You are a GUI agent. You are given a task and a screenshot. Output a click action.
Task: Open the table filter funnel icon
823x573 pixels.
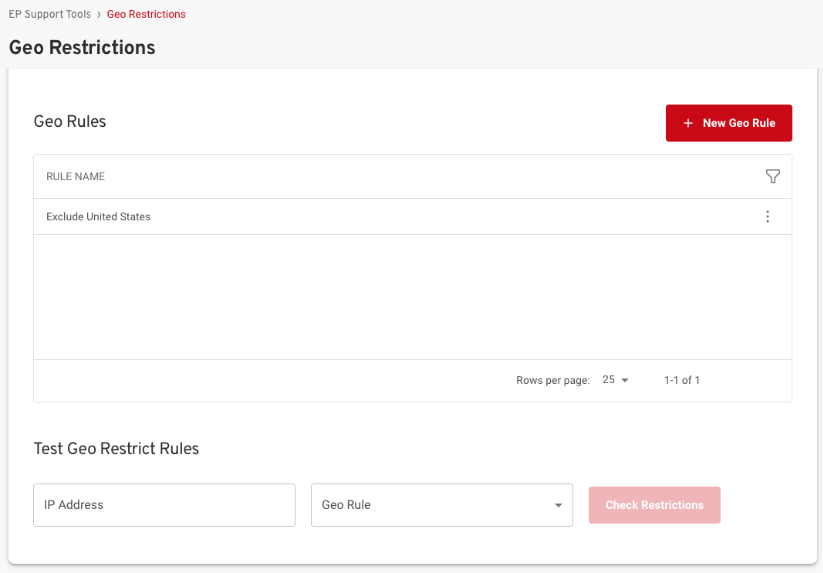tap(772, 177)
